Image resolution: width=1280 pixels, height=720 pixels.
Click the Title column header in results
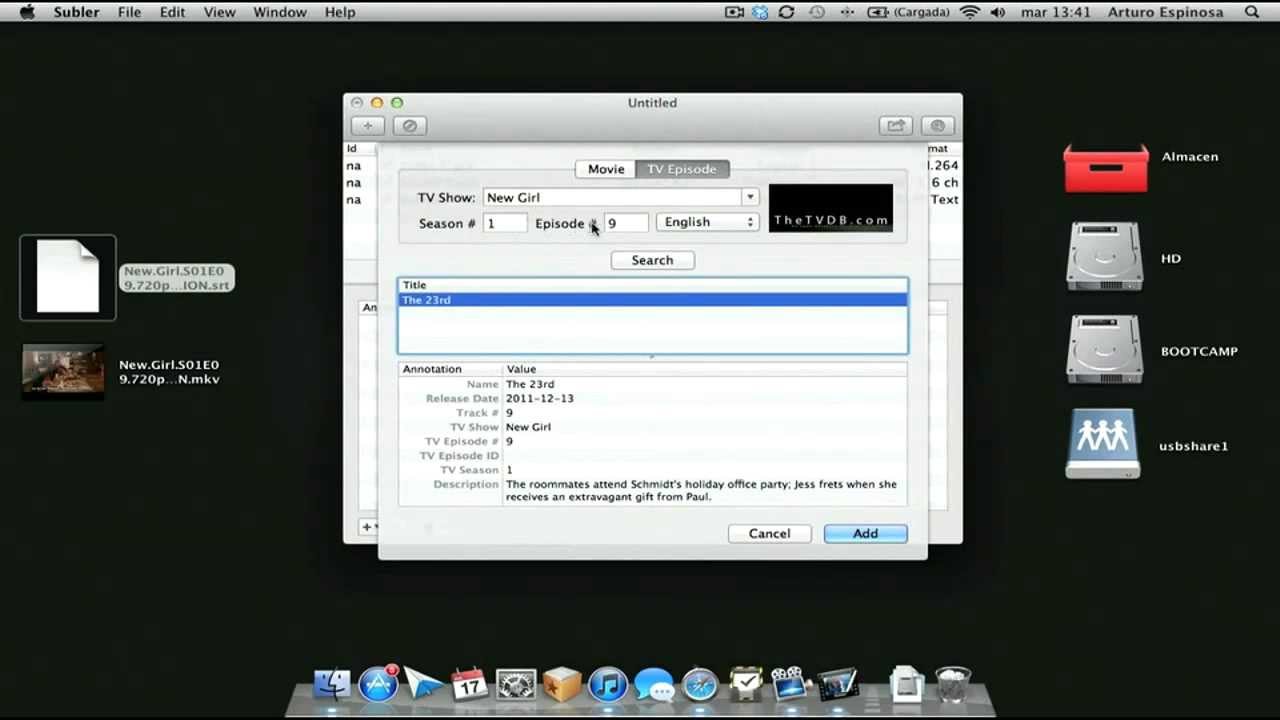[x=652, y=285]
